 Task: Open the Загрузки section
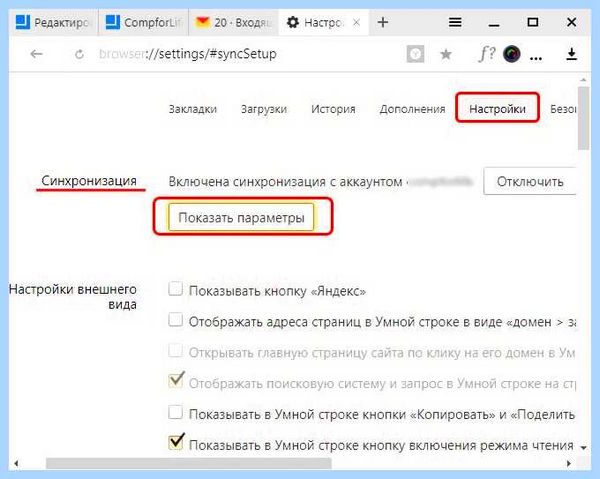pos(264,109)
